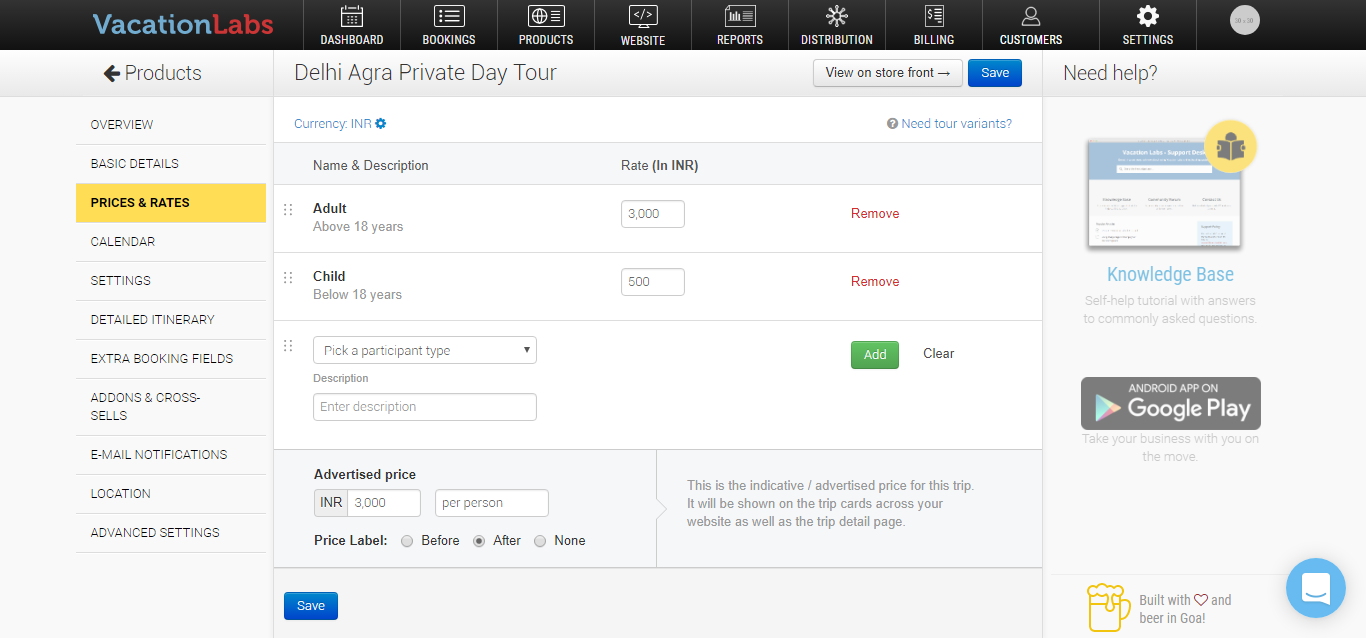Remove the Child rate row
This screenshot has width=1366, height=638.
pos(874,282)
